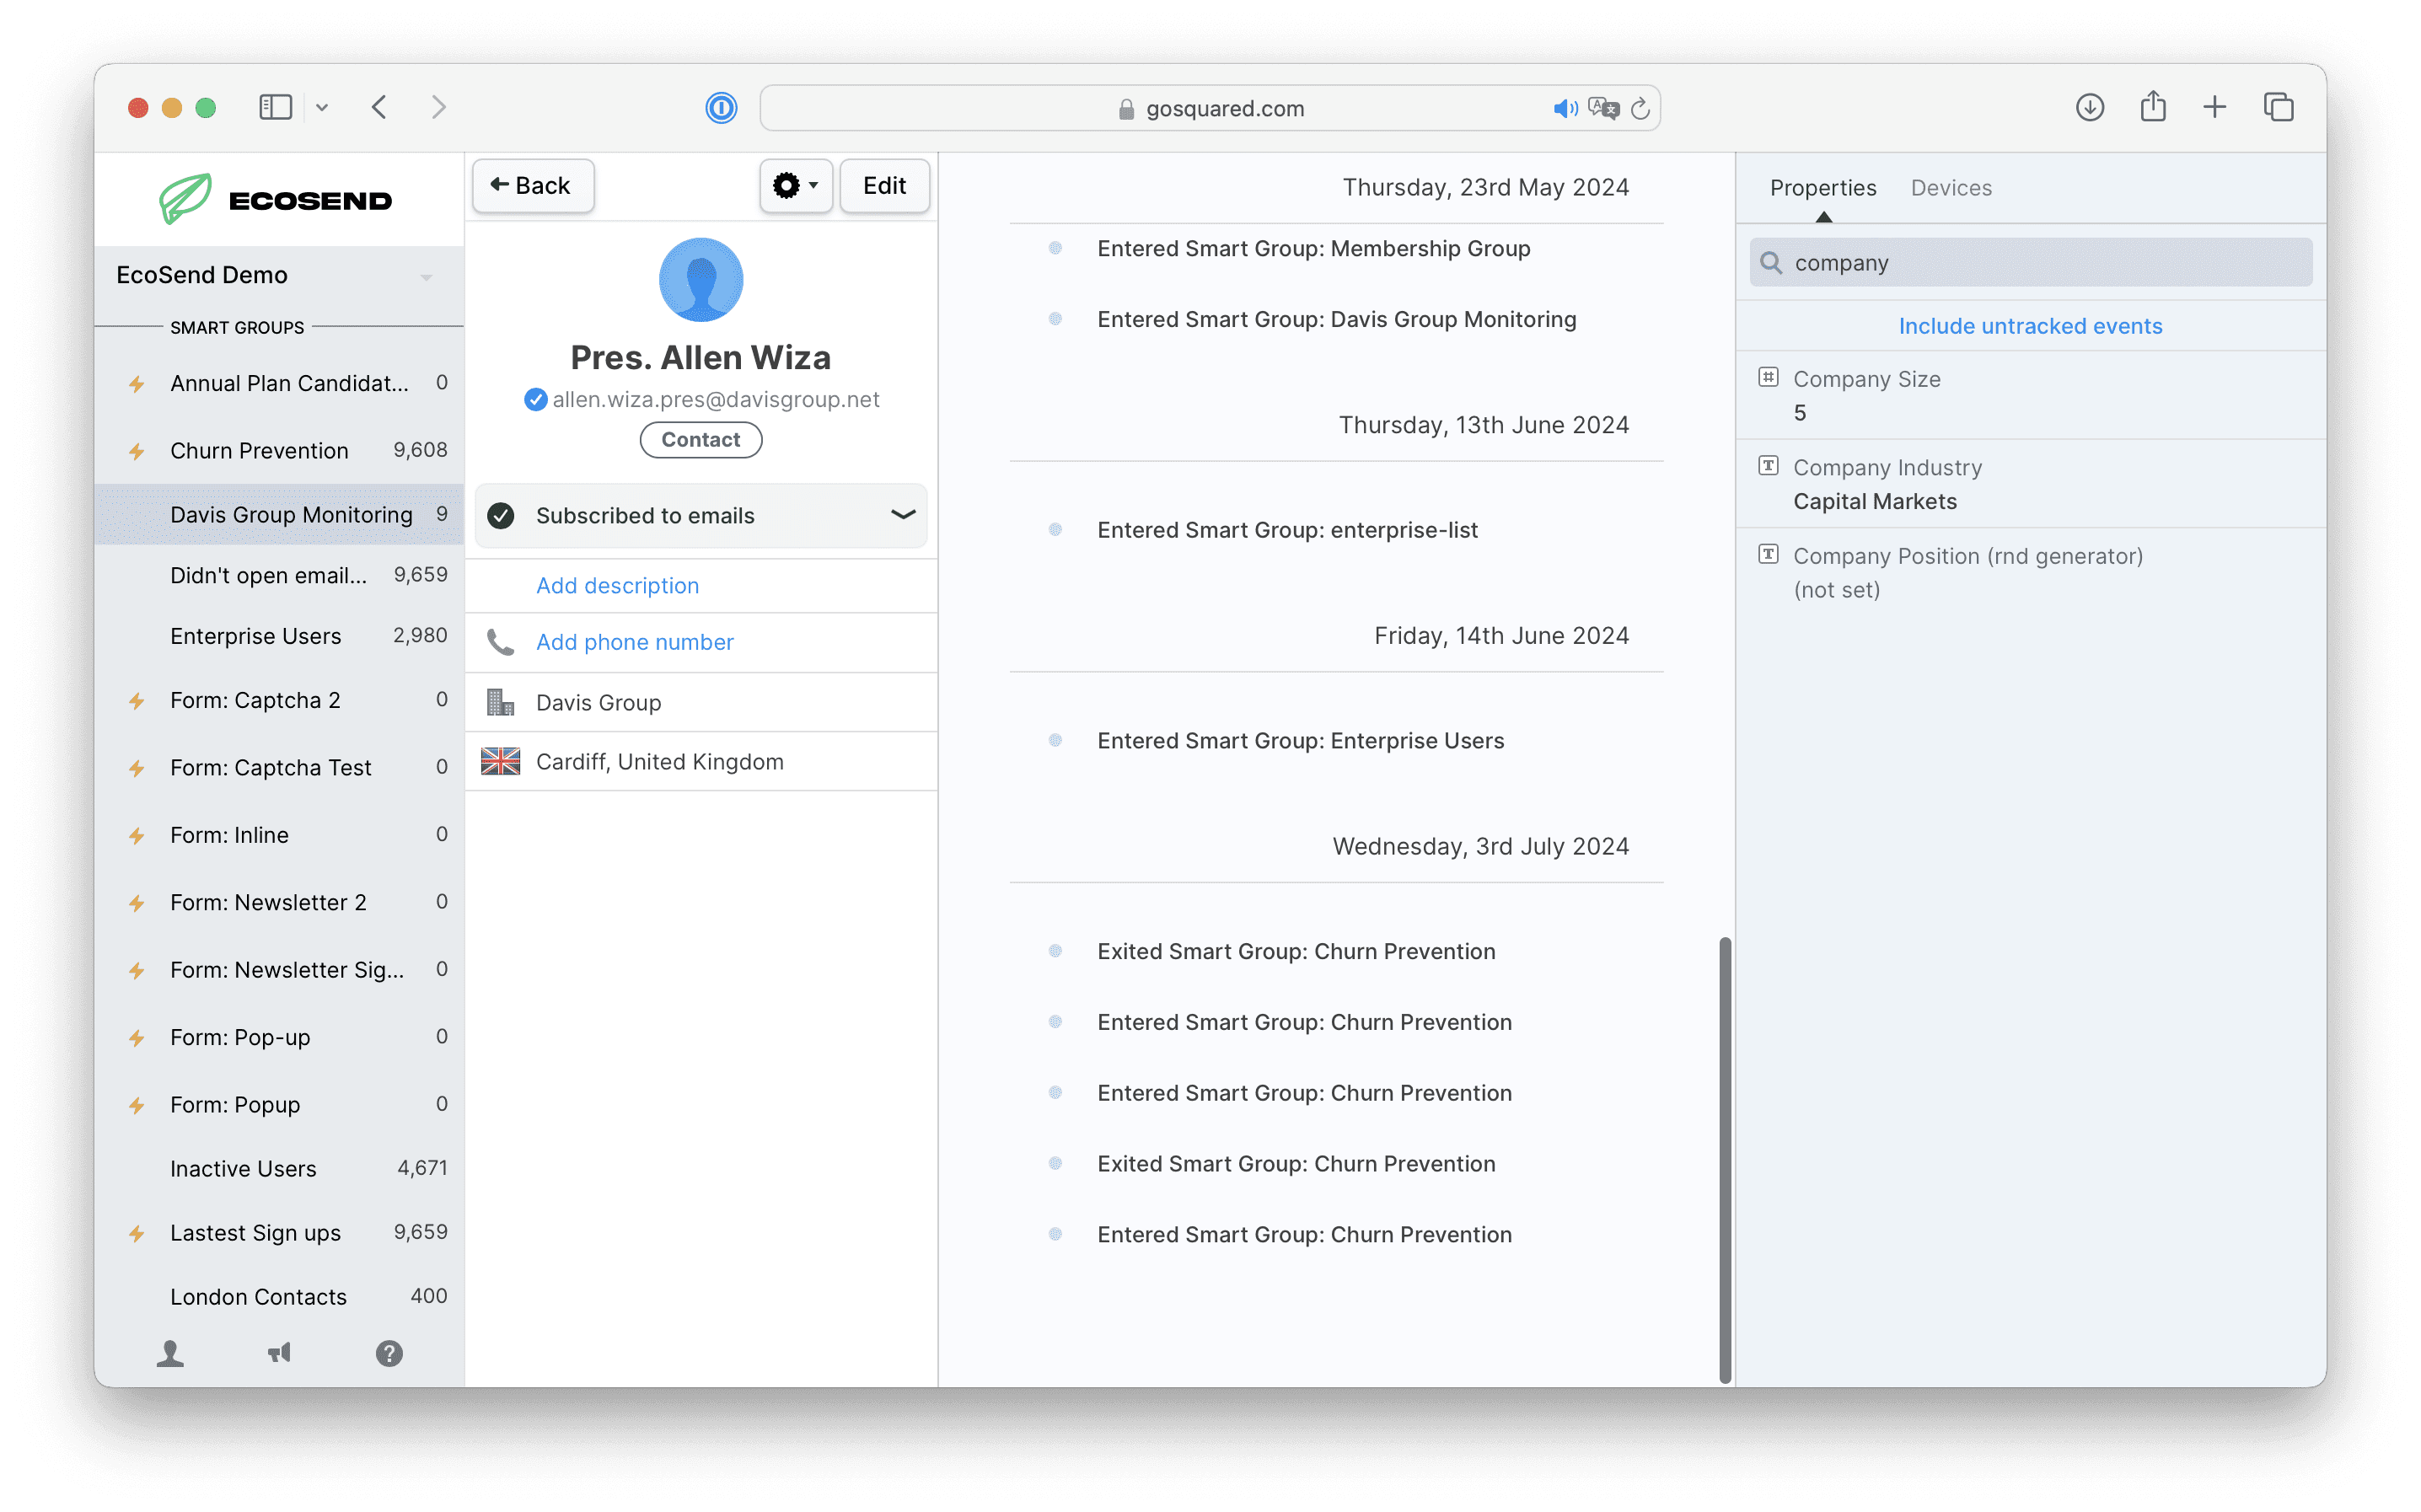
Task: Open the Safari downloads icon
Action: [2089, 107]
